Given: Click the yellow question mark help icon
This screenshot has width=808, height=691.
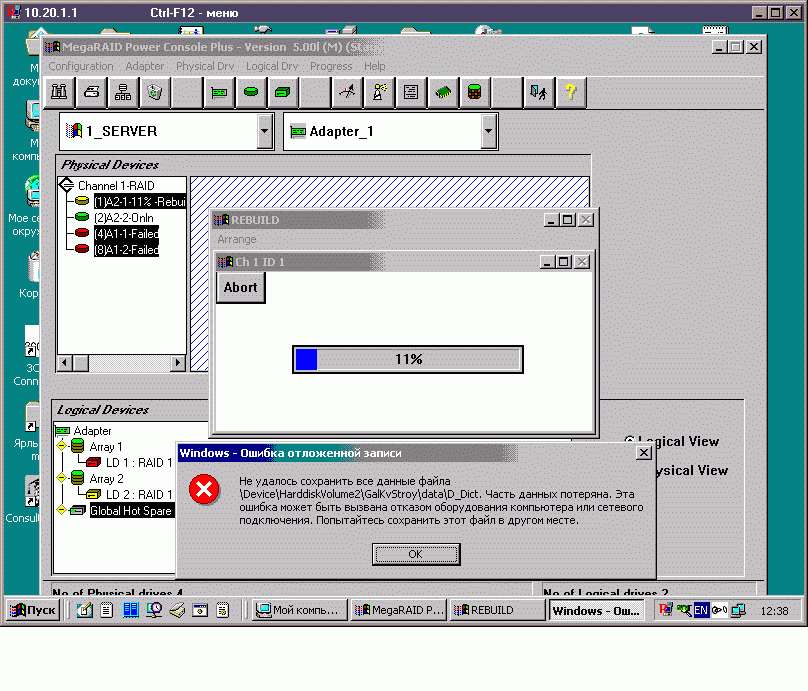Looking at the screenshot, I should pos(570,92).
